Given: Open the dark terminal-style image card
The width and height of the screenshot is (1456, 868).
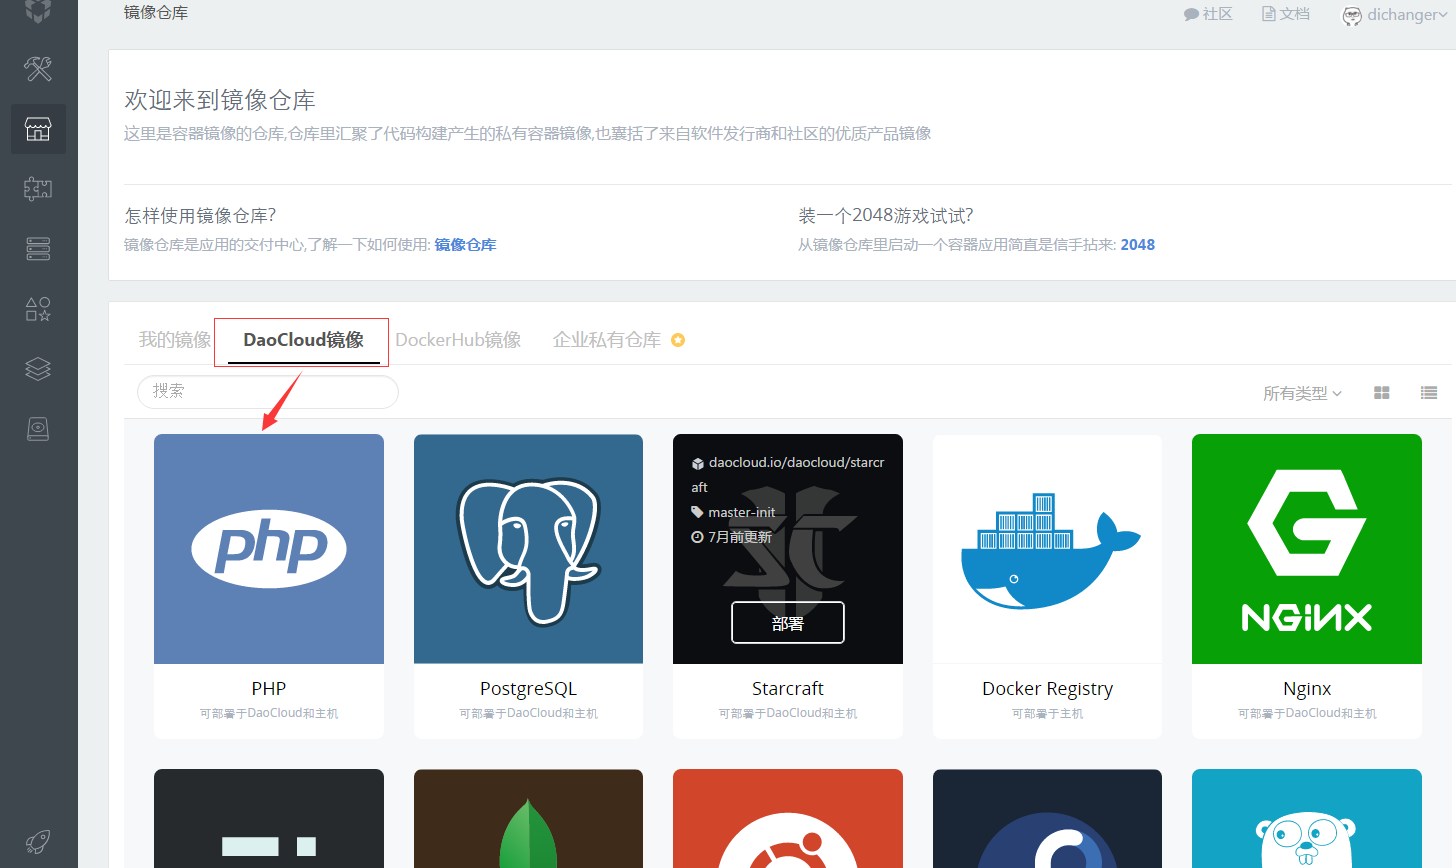Looking at the screenshot, I should (x=269, y=818).
